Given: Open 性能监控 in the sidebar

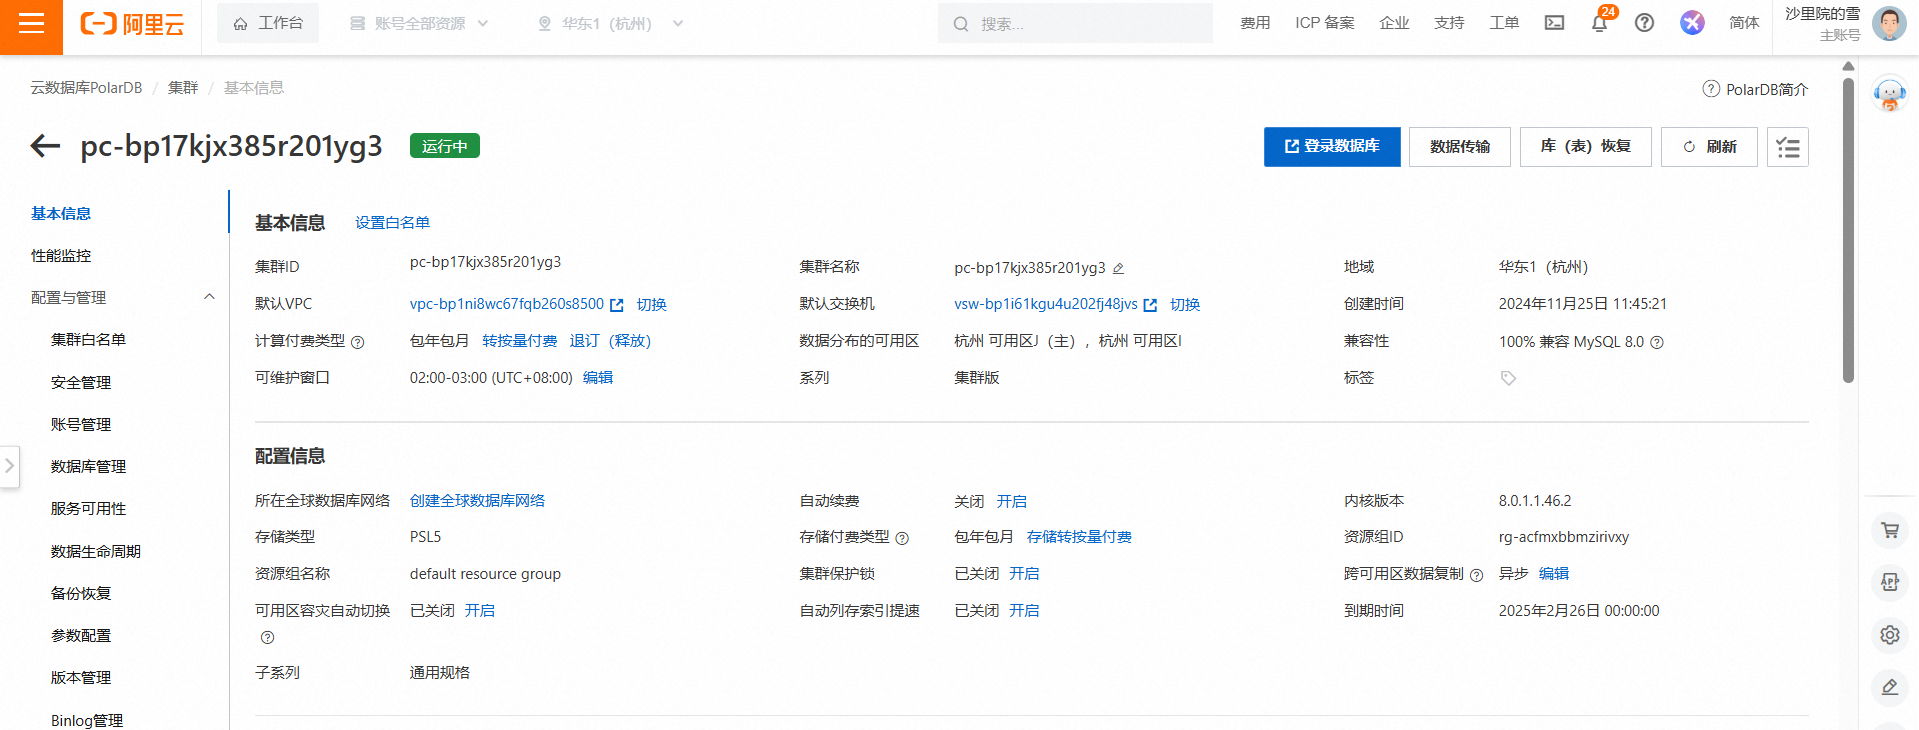Looking at the screenshot, I should pos(61,255).
